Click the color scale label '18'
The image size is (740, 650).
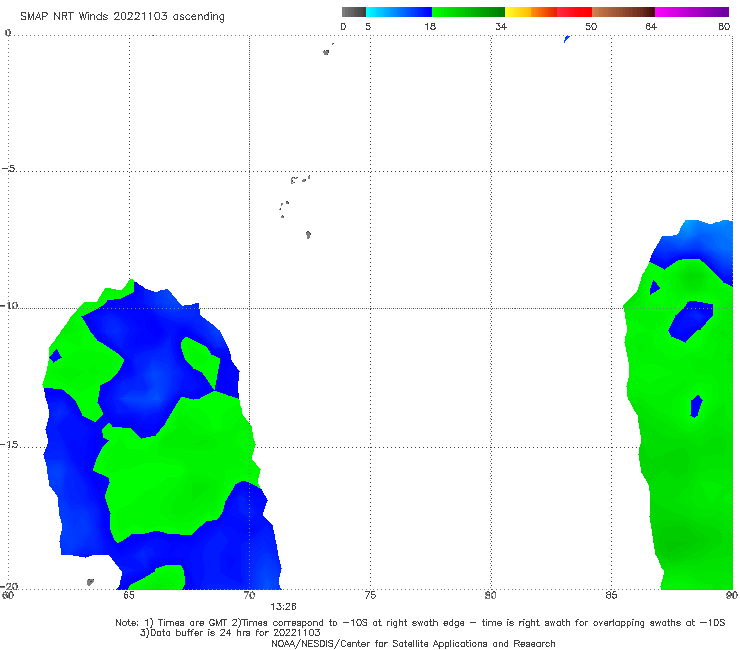[x=430, y=26]
